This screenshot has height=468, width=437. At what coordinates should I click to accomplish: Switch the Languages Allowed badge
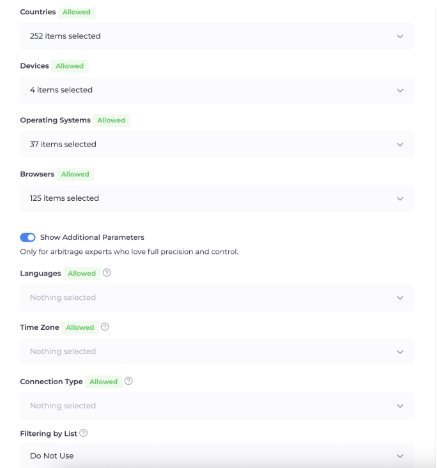point(82,274)
